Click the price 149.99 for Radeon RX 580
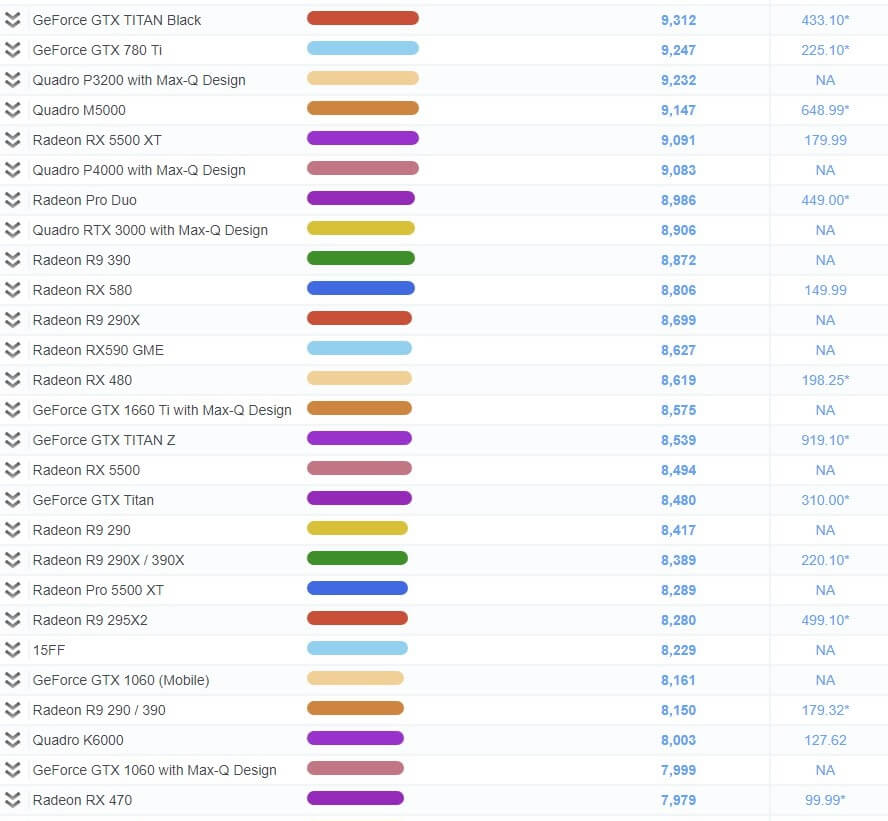888x821 pixels. (825, 290)
